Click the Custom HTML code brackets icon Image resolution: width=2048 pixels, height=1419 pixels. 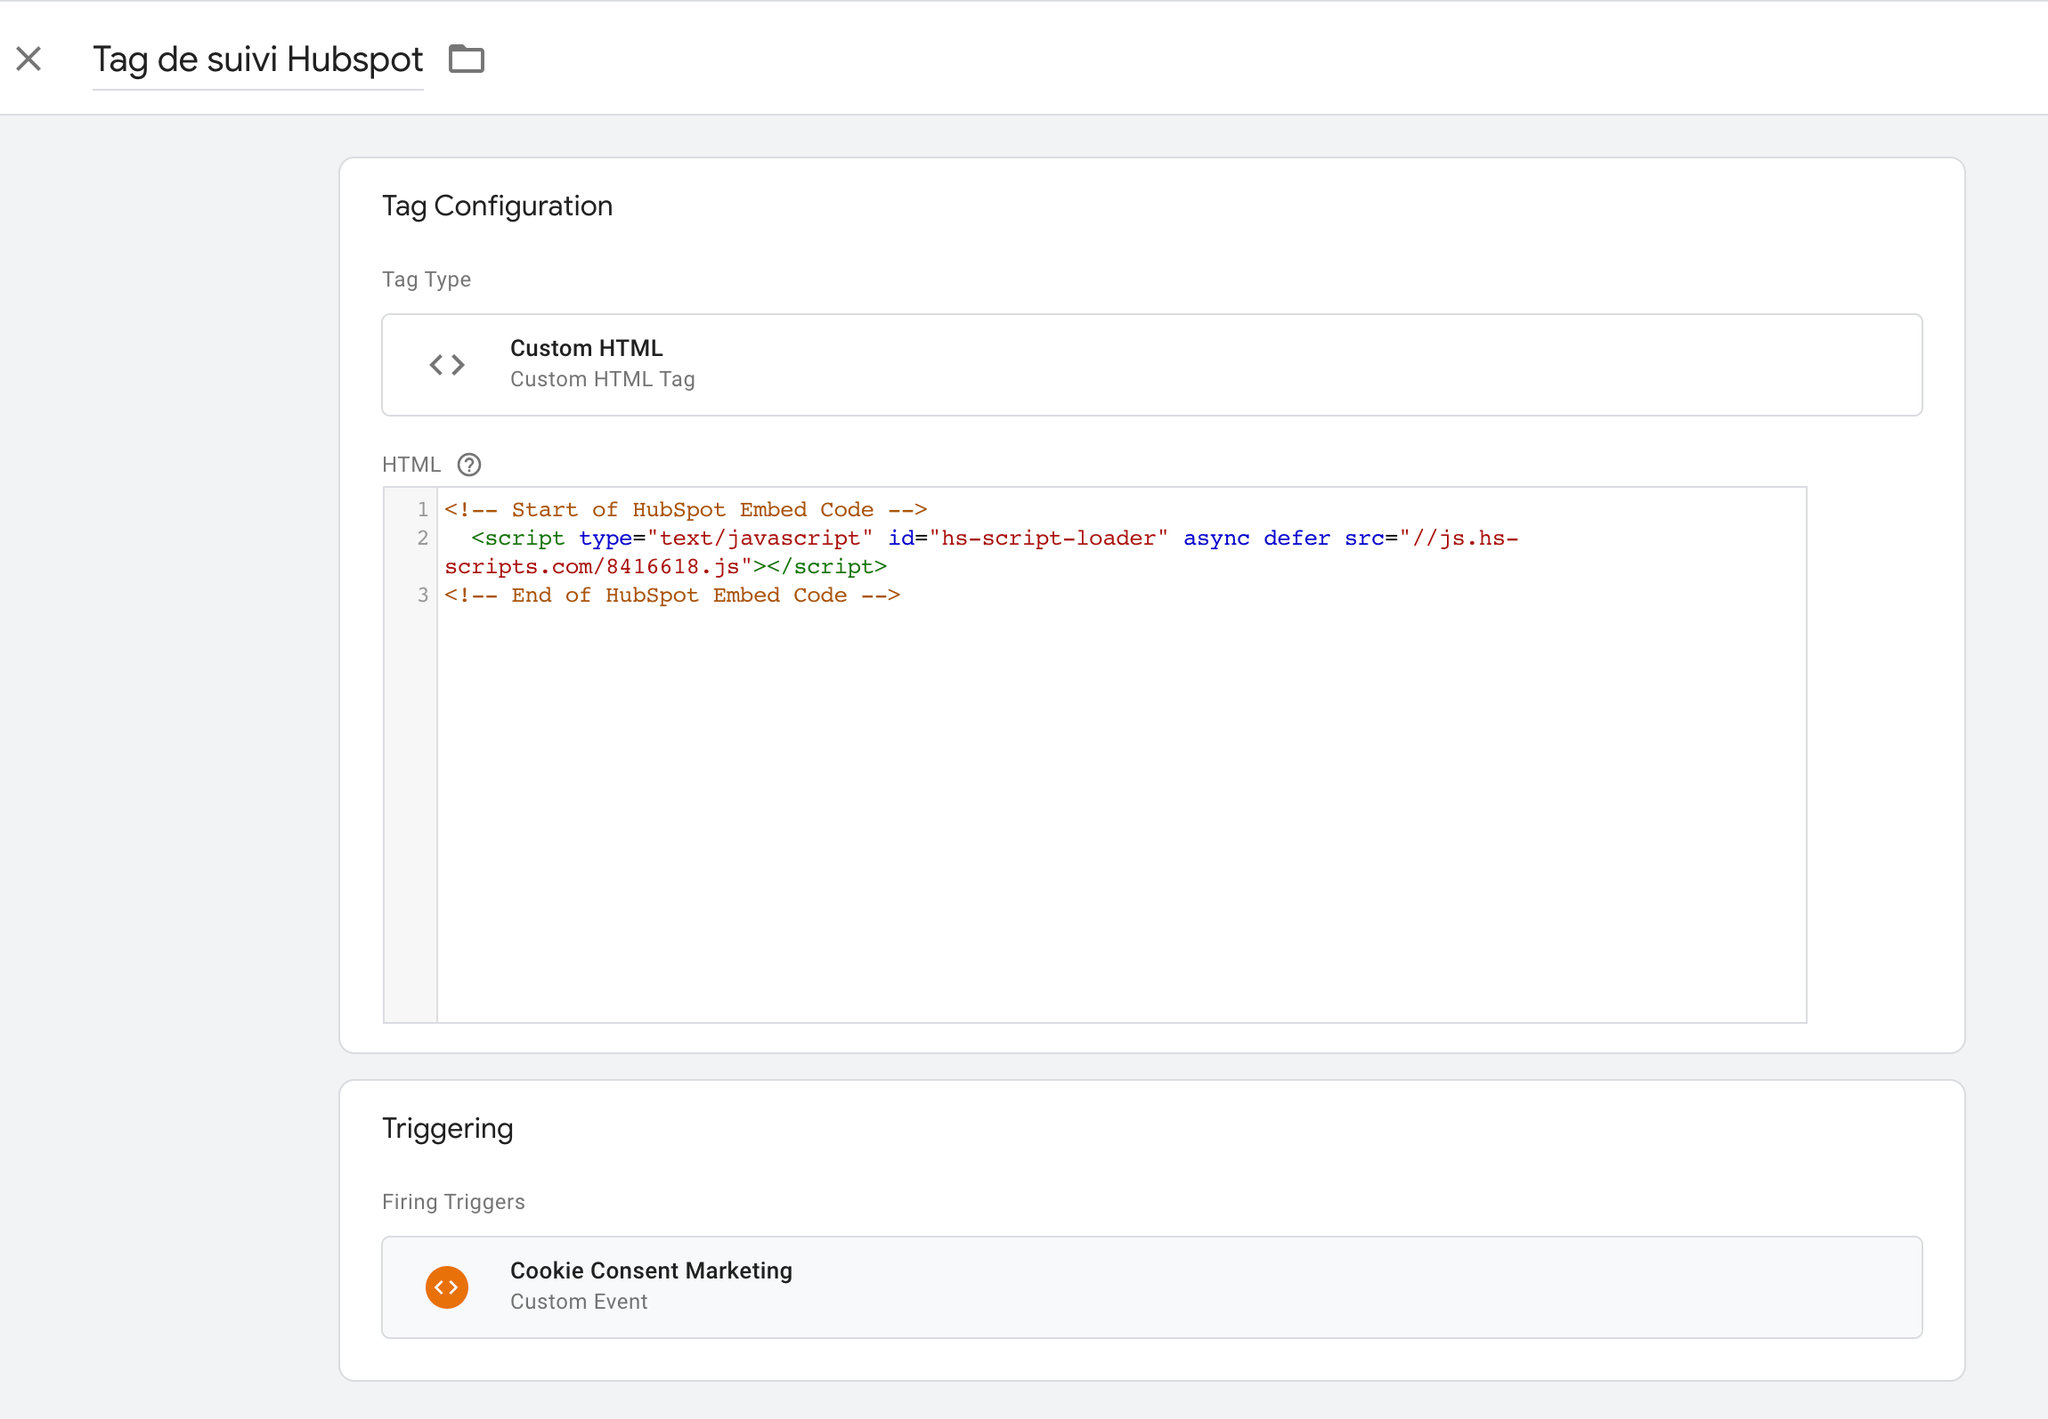447,365
